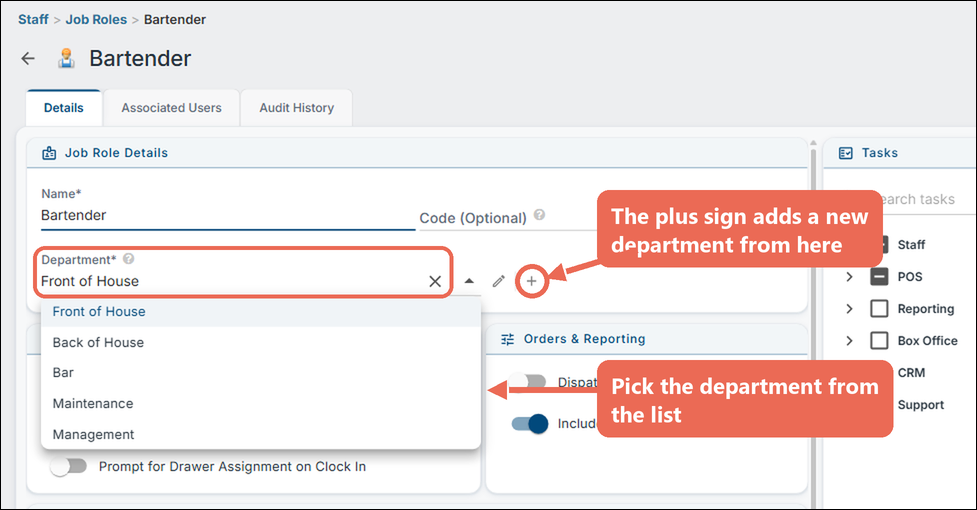This screenshot has width=977, height=510.
Task: Pick Management from the department list
Action: (260, 434)
